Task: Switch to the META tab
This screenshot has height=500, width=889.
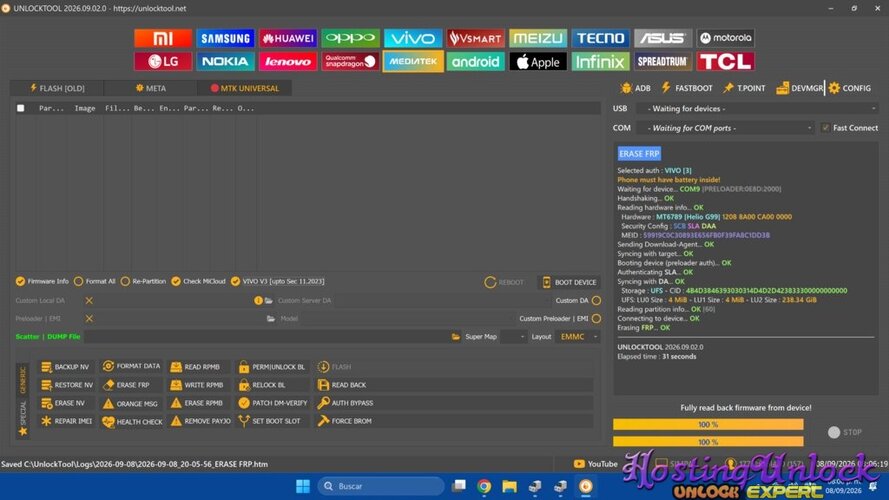Action: 150,88
